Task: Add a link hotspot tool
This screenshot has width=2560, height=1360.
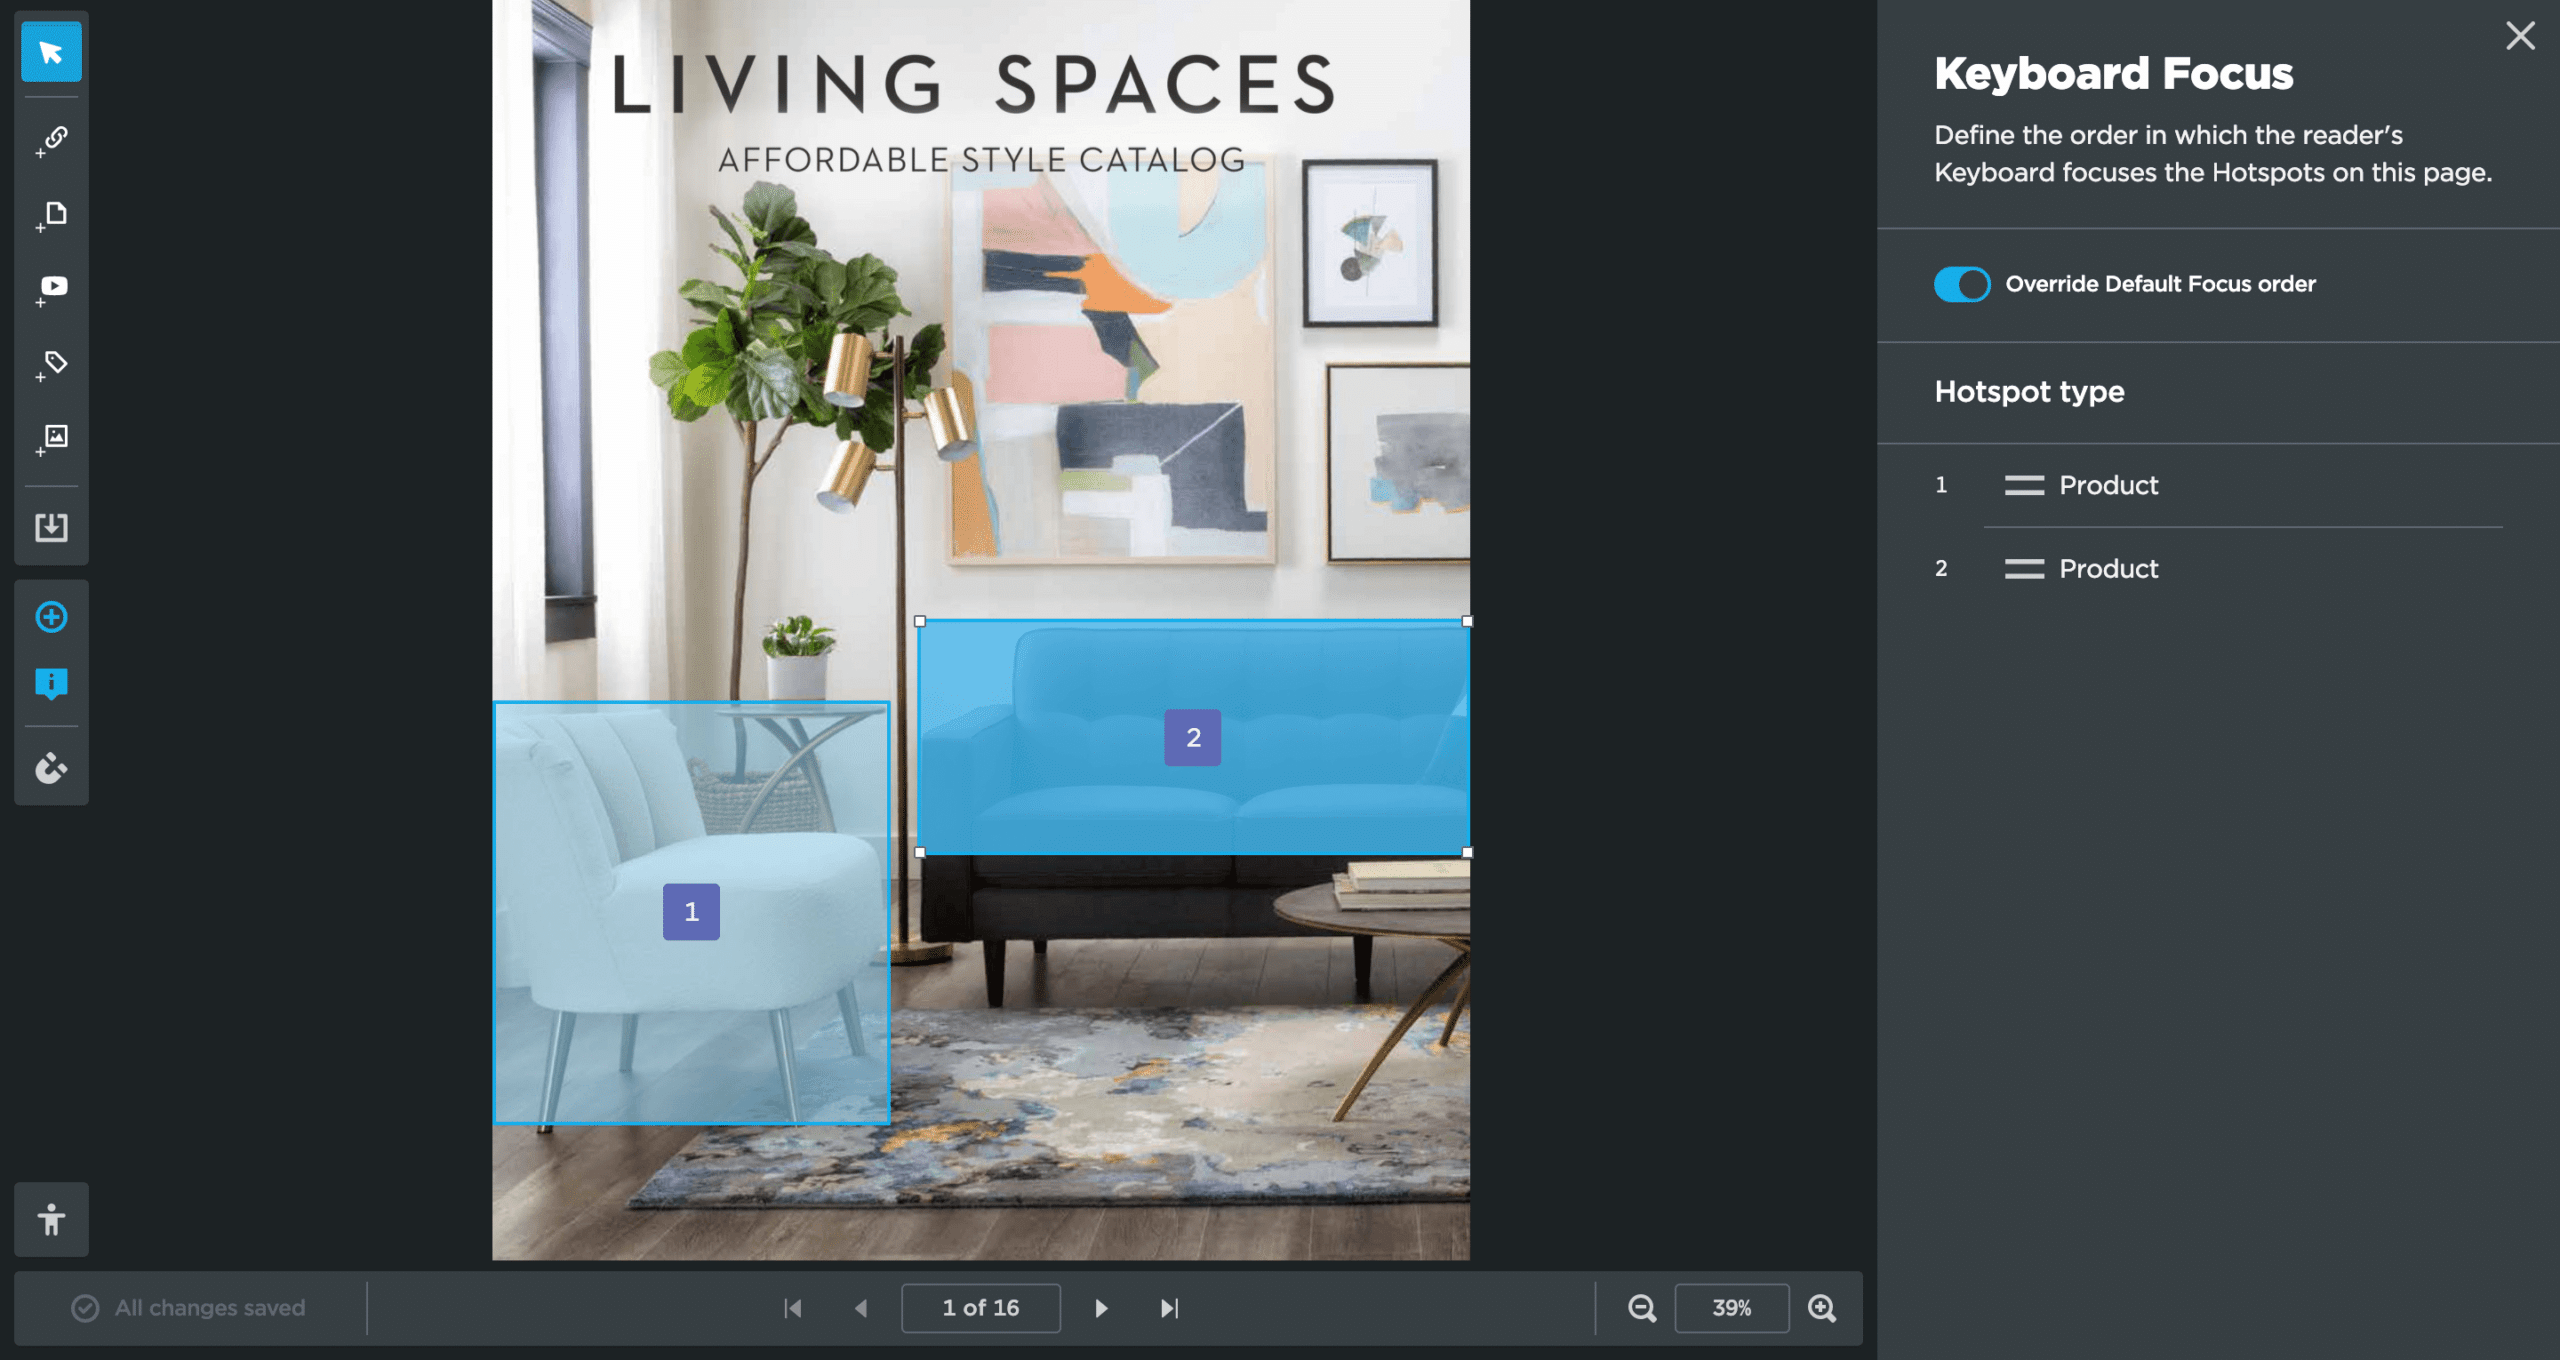Action: (53, 139)
